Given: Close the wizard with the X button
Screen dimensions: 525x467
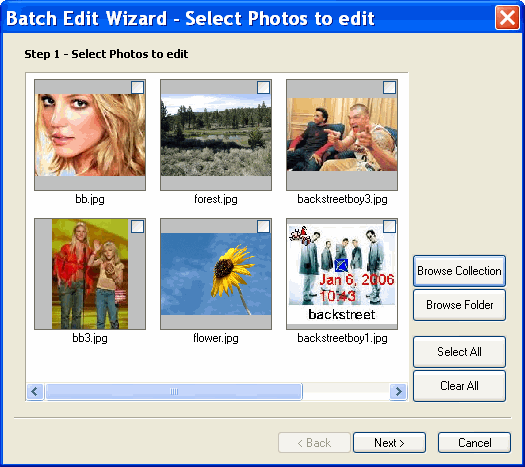Looking at the screenshot, I should pyautogui.click(x=507, y=17).
